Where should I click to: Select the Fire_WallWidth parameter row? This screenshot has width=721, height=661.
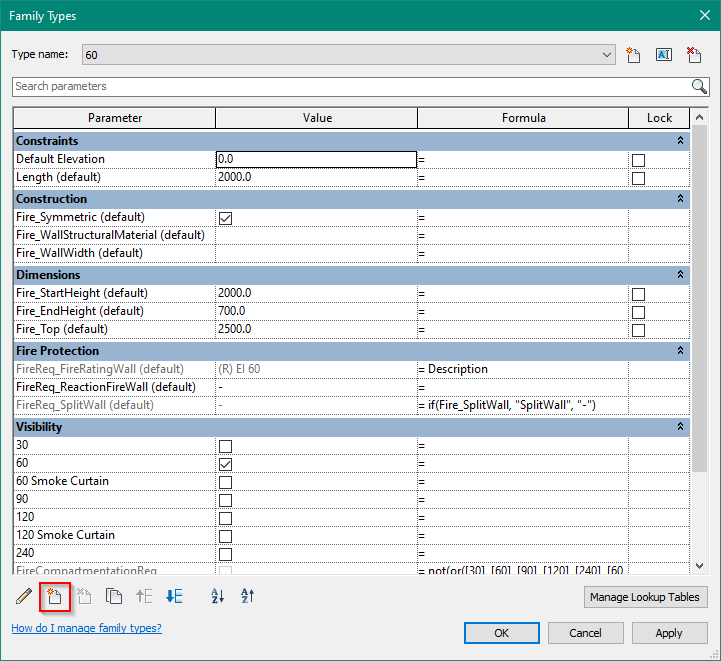[115, 253]
